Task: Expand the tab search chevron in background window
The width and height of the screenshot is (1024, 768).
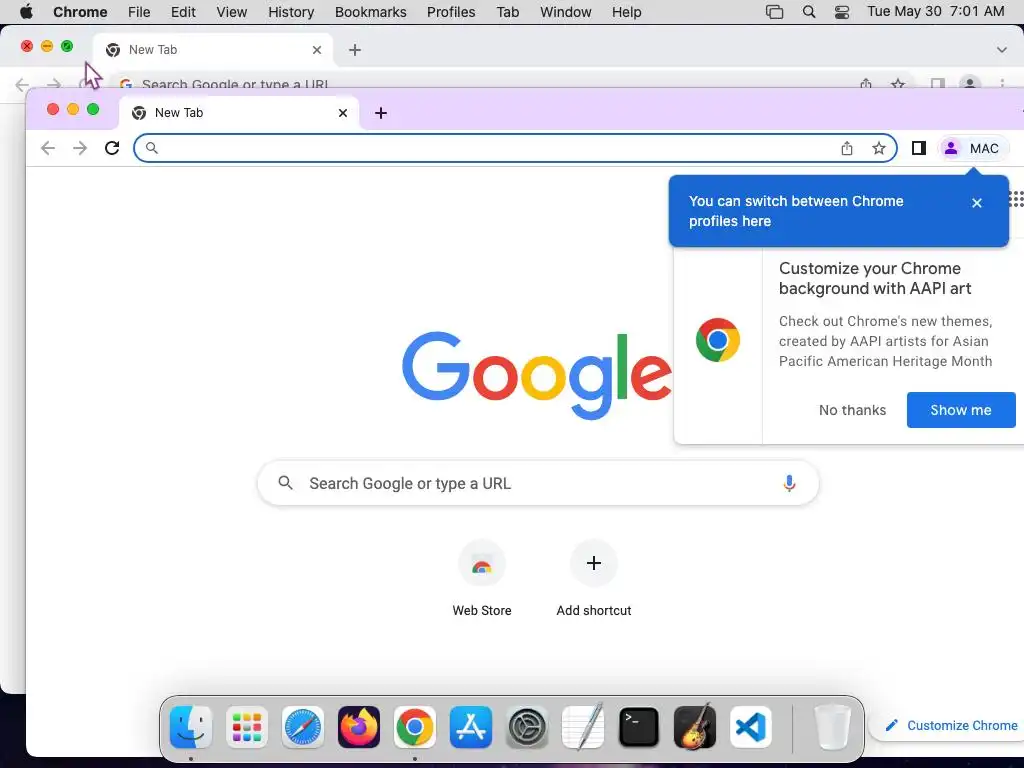Action: (x=1002, y=50)
